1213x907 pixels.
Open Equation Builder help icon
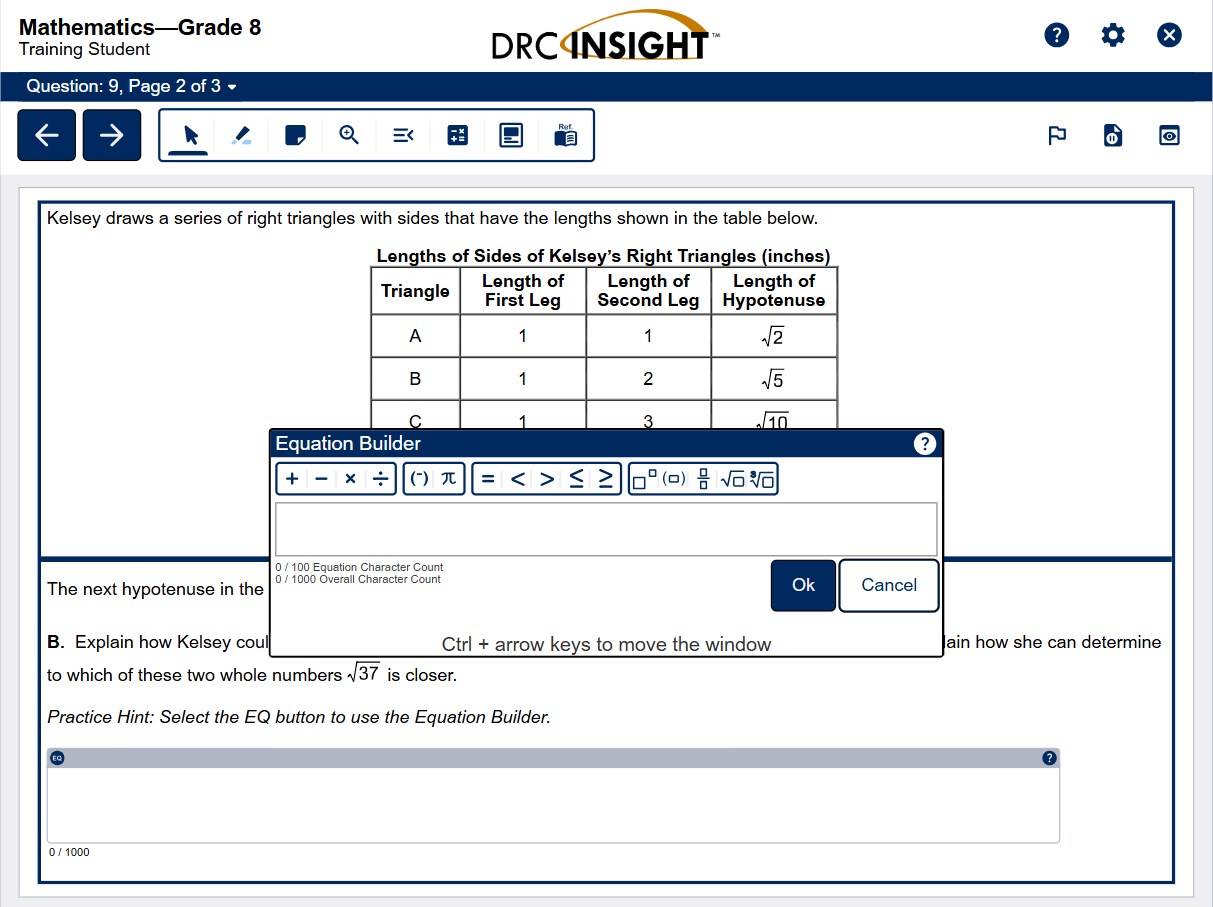point(925,444)
